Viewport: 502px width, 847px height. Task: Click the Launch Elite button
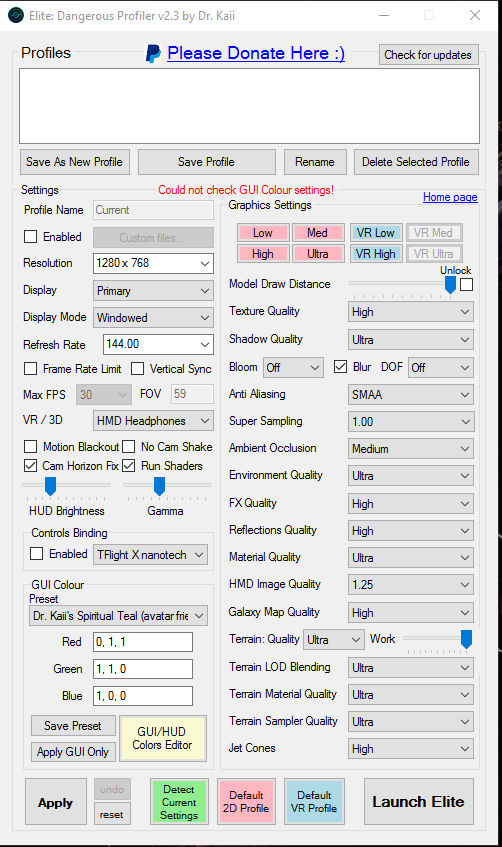pyautogui.click(x=419, y=802)
